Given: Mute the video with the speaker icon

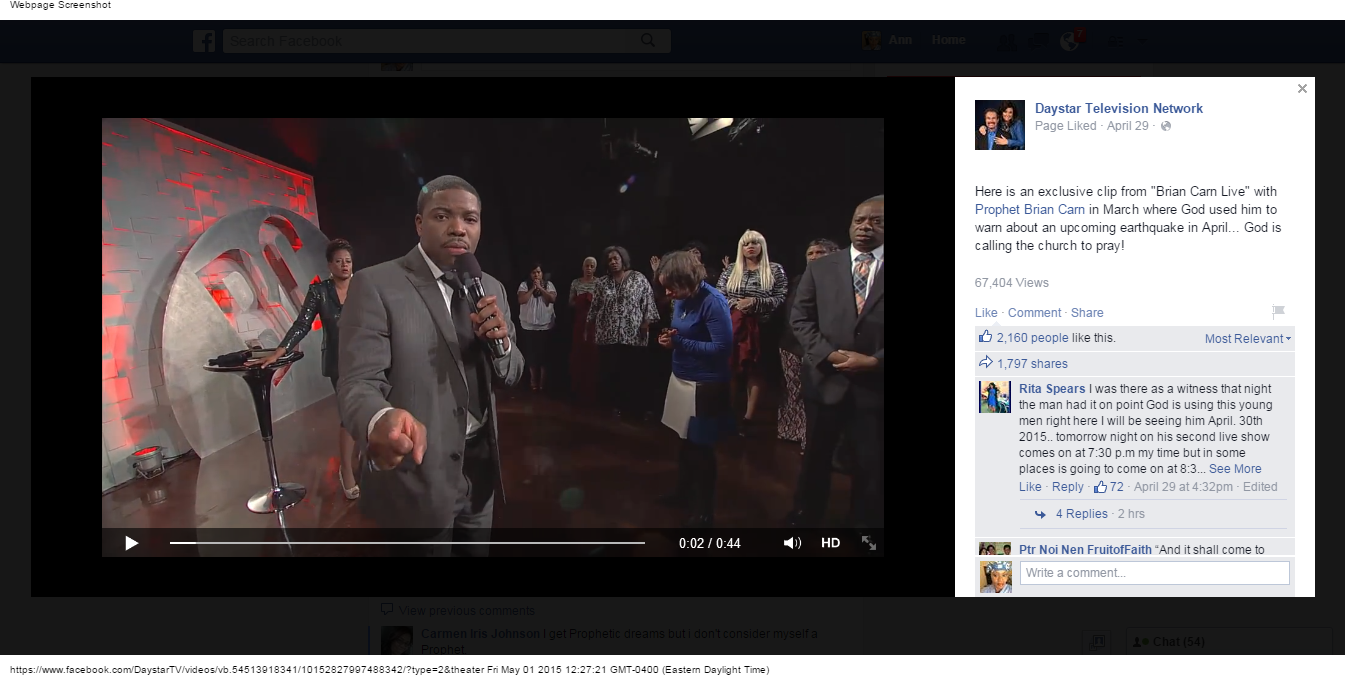Looking at the screenshot, I should [792, 543].
